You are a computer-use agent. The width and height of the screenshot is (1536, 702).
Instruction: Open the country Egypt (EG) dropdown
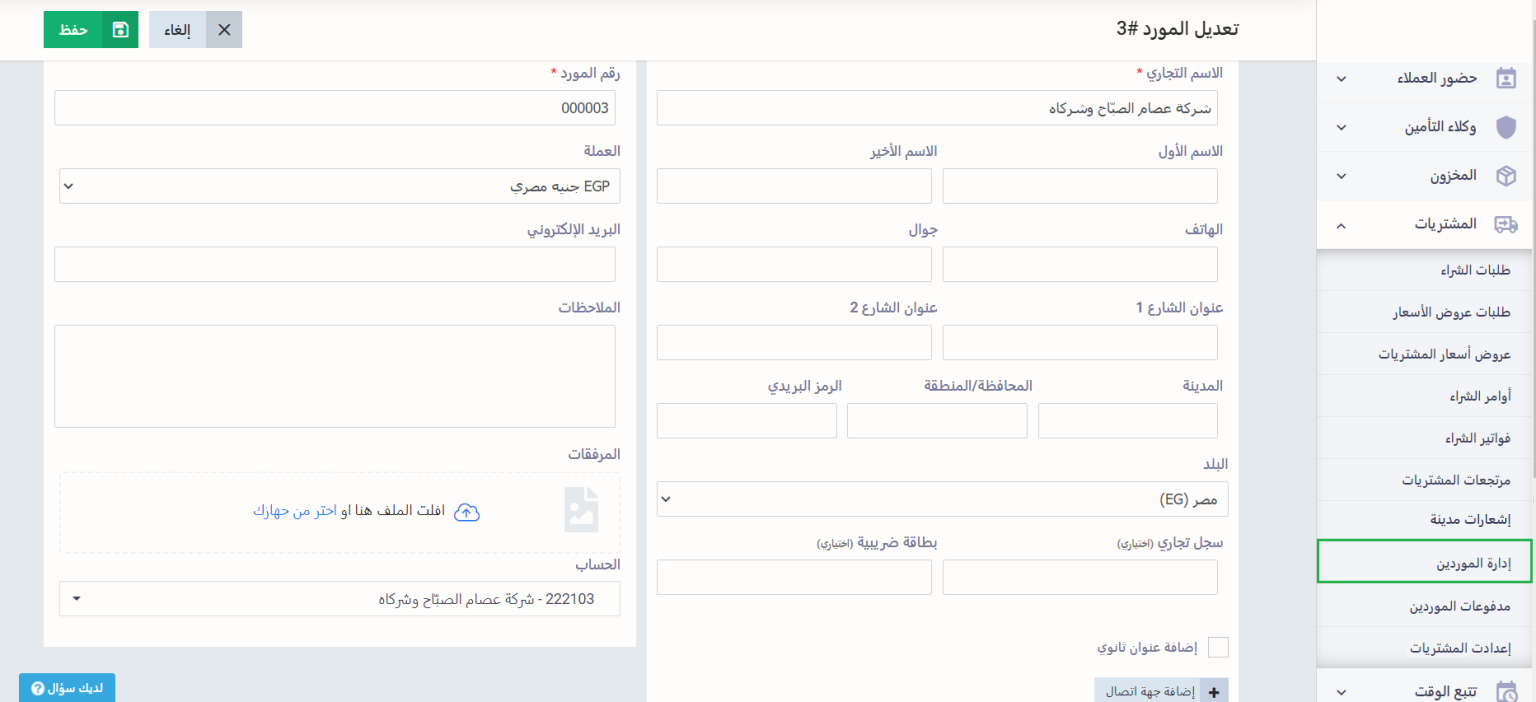(941, 499)
